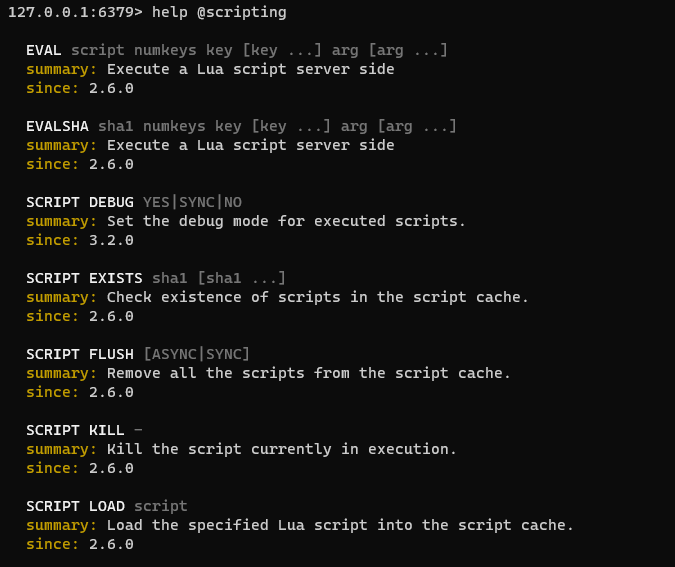
Task: Click the EVALSHA command name
Action: [57, 126]
